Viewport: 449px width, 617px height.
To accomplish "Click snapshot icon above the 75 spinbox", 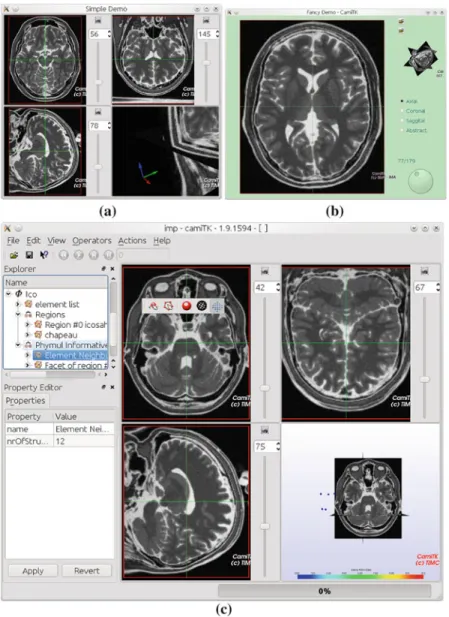I will (265, 430).
